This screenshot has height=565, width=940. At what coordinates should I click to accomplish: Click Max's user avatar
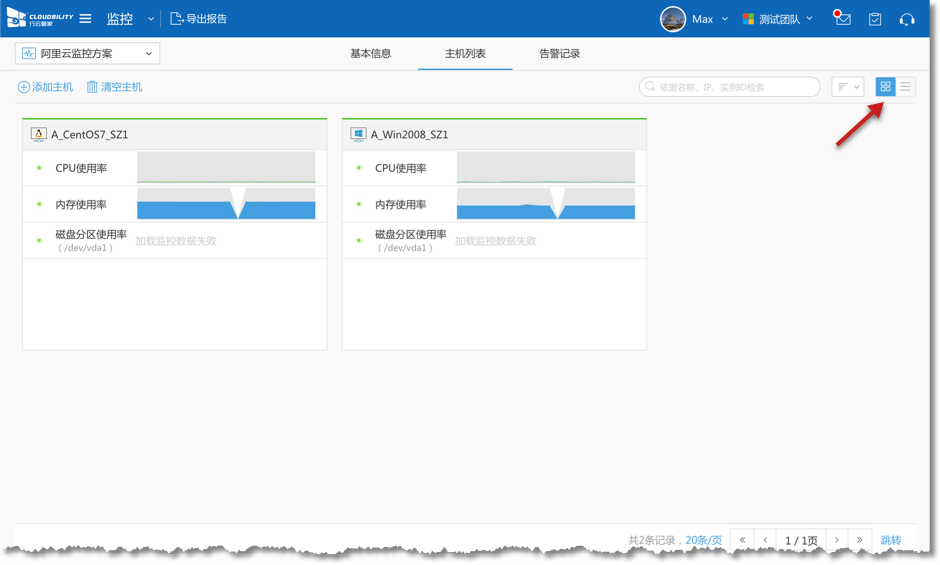[x=673, y=19]
